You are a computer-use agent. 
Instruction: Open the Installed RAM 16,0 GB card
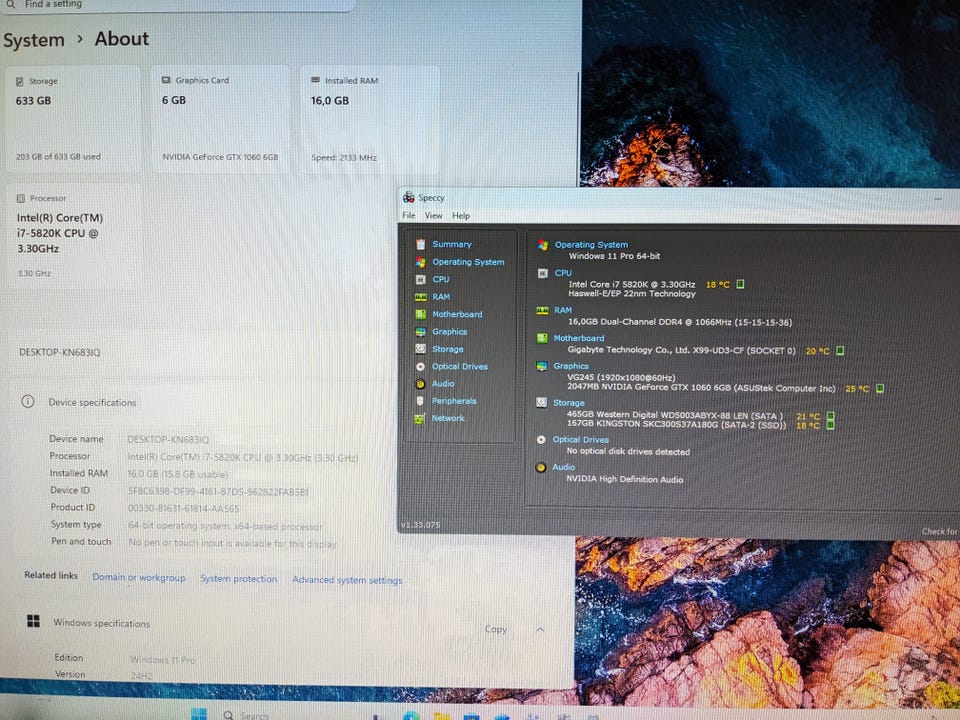369,119
